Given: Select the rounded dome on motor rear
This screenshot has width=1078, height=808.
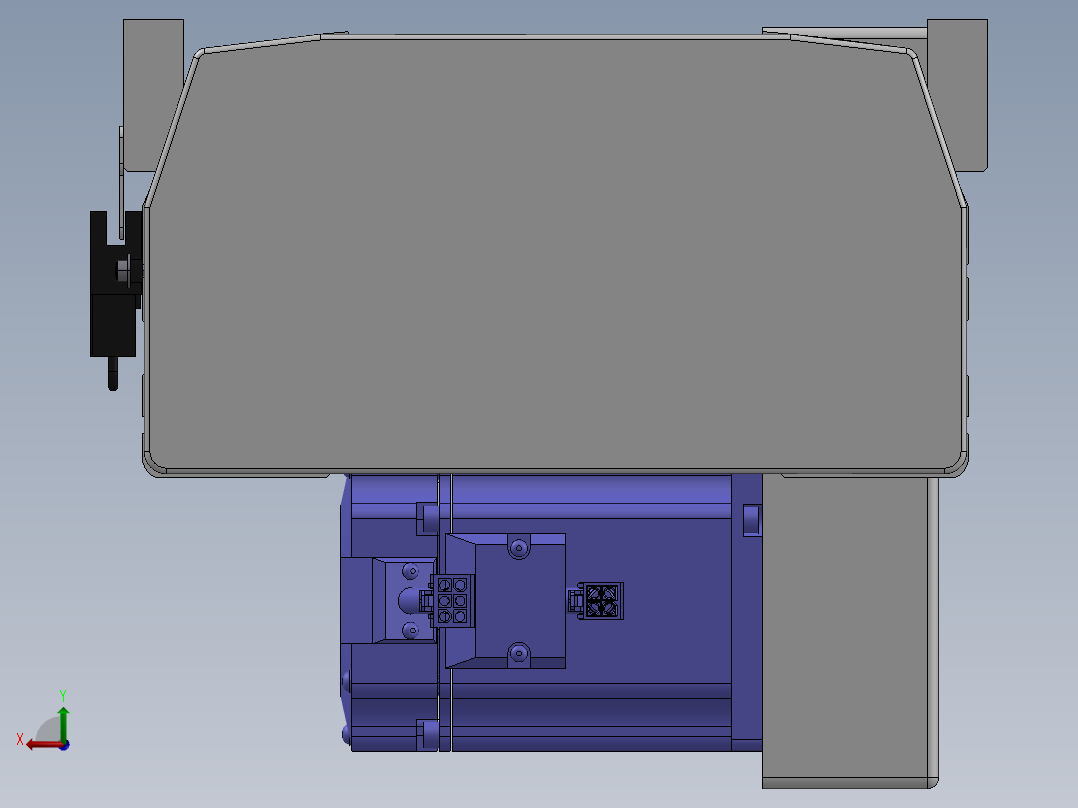Looking at the screenshot, I should point(408,600).
